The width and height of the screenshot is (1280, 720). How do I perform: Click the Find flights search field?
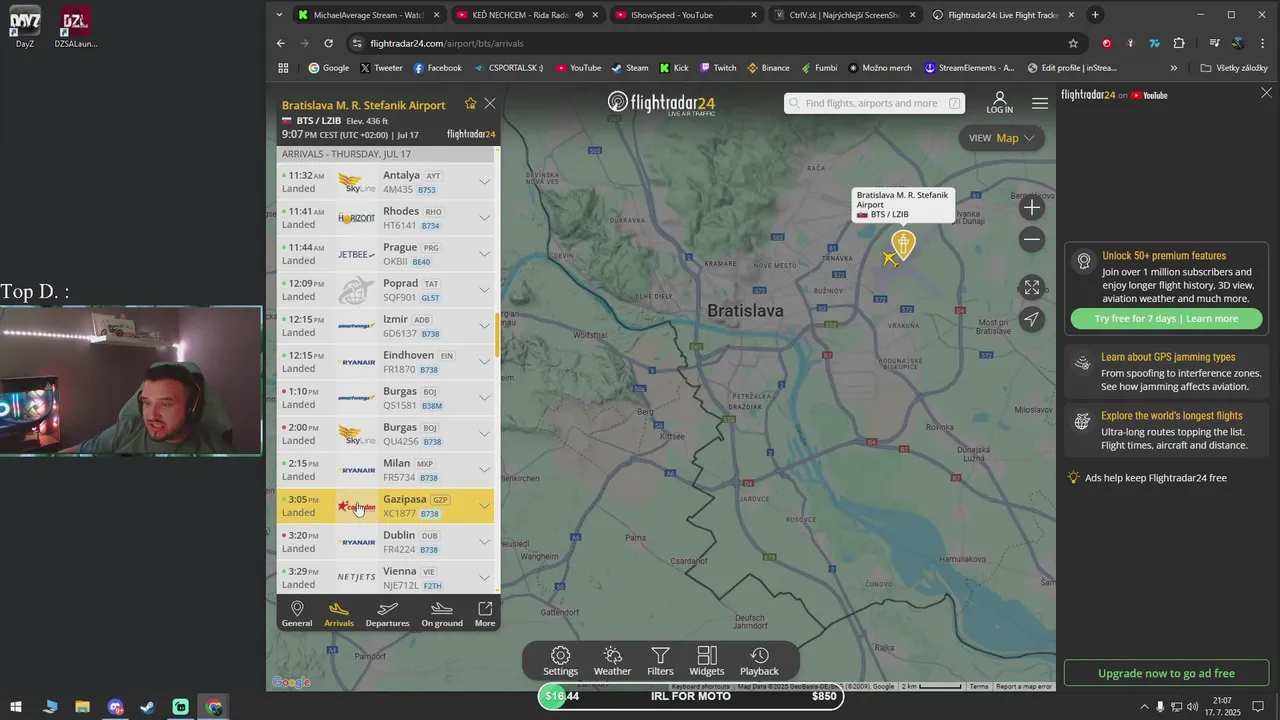[x=874, y=103]
